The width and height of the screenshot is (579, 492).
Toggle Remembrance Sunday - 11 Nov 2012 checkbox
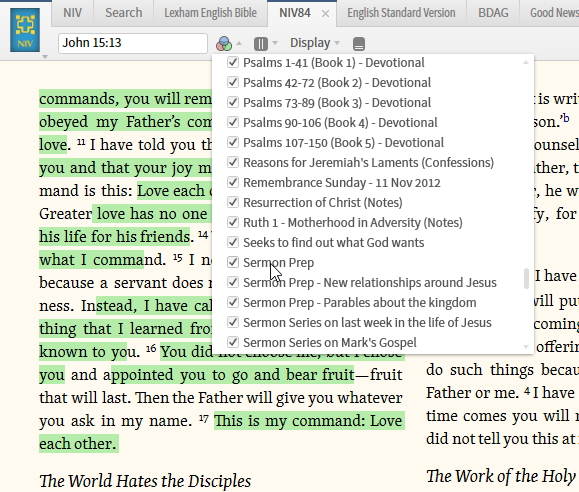pyautogui.click(x=233, y=182)
